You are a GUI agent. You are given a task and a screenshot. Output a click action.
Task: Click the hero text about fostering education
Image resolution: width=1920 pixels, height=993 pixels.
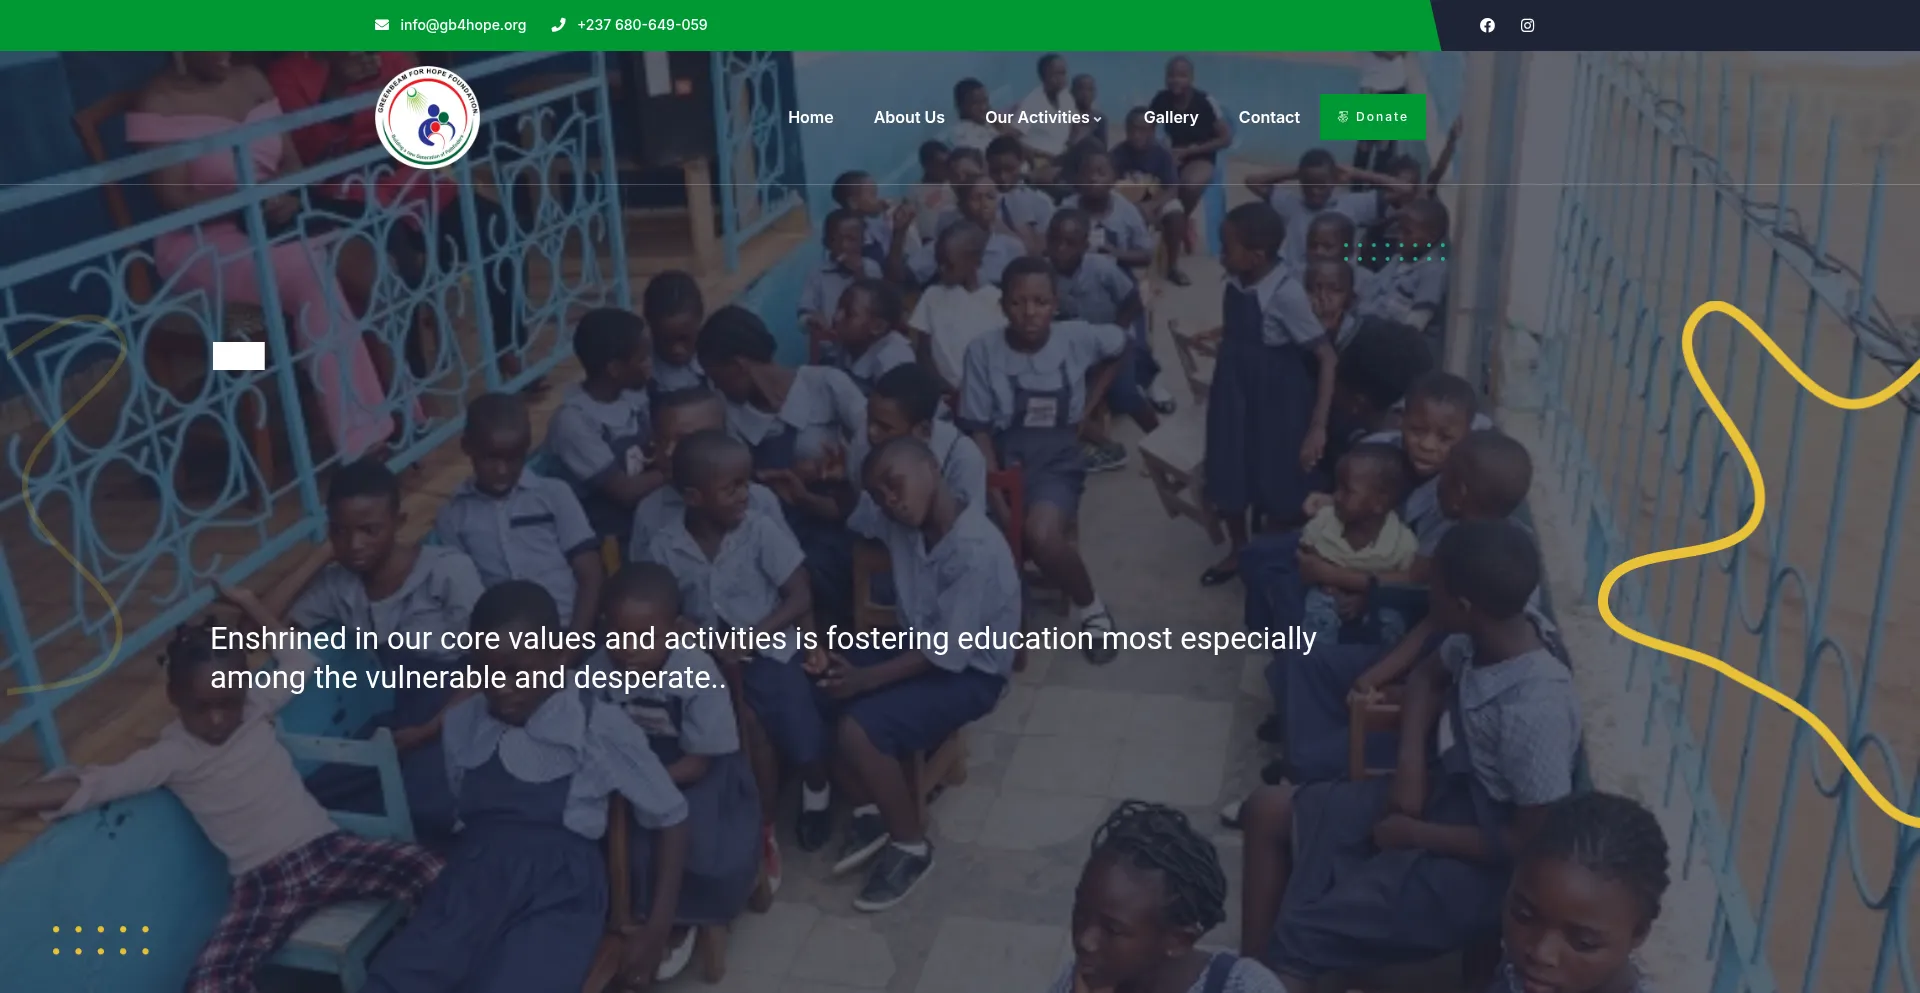tap(763, 658)
